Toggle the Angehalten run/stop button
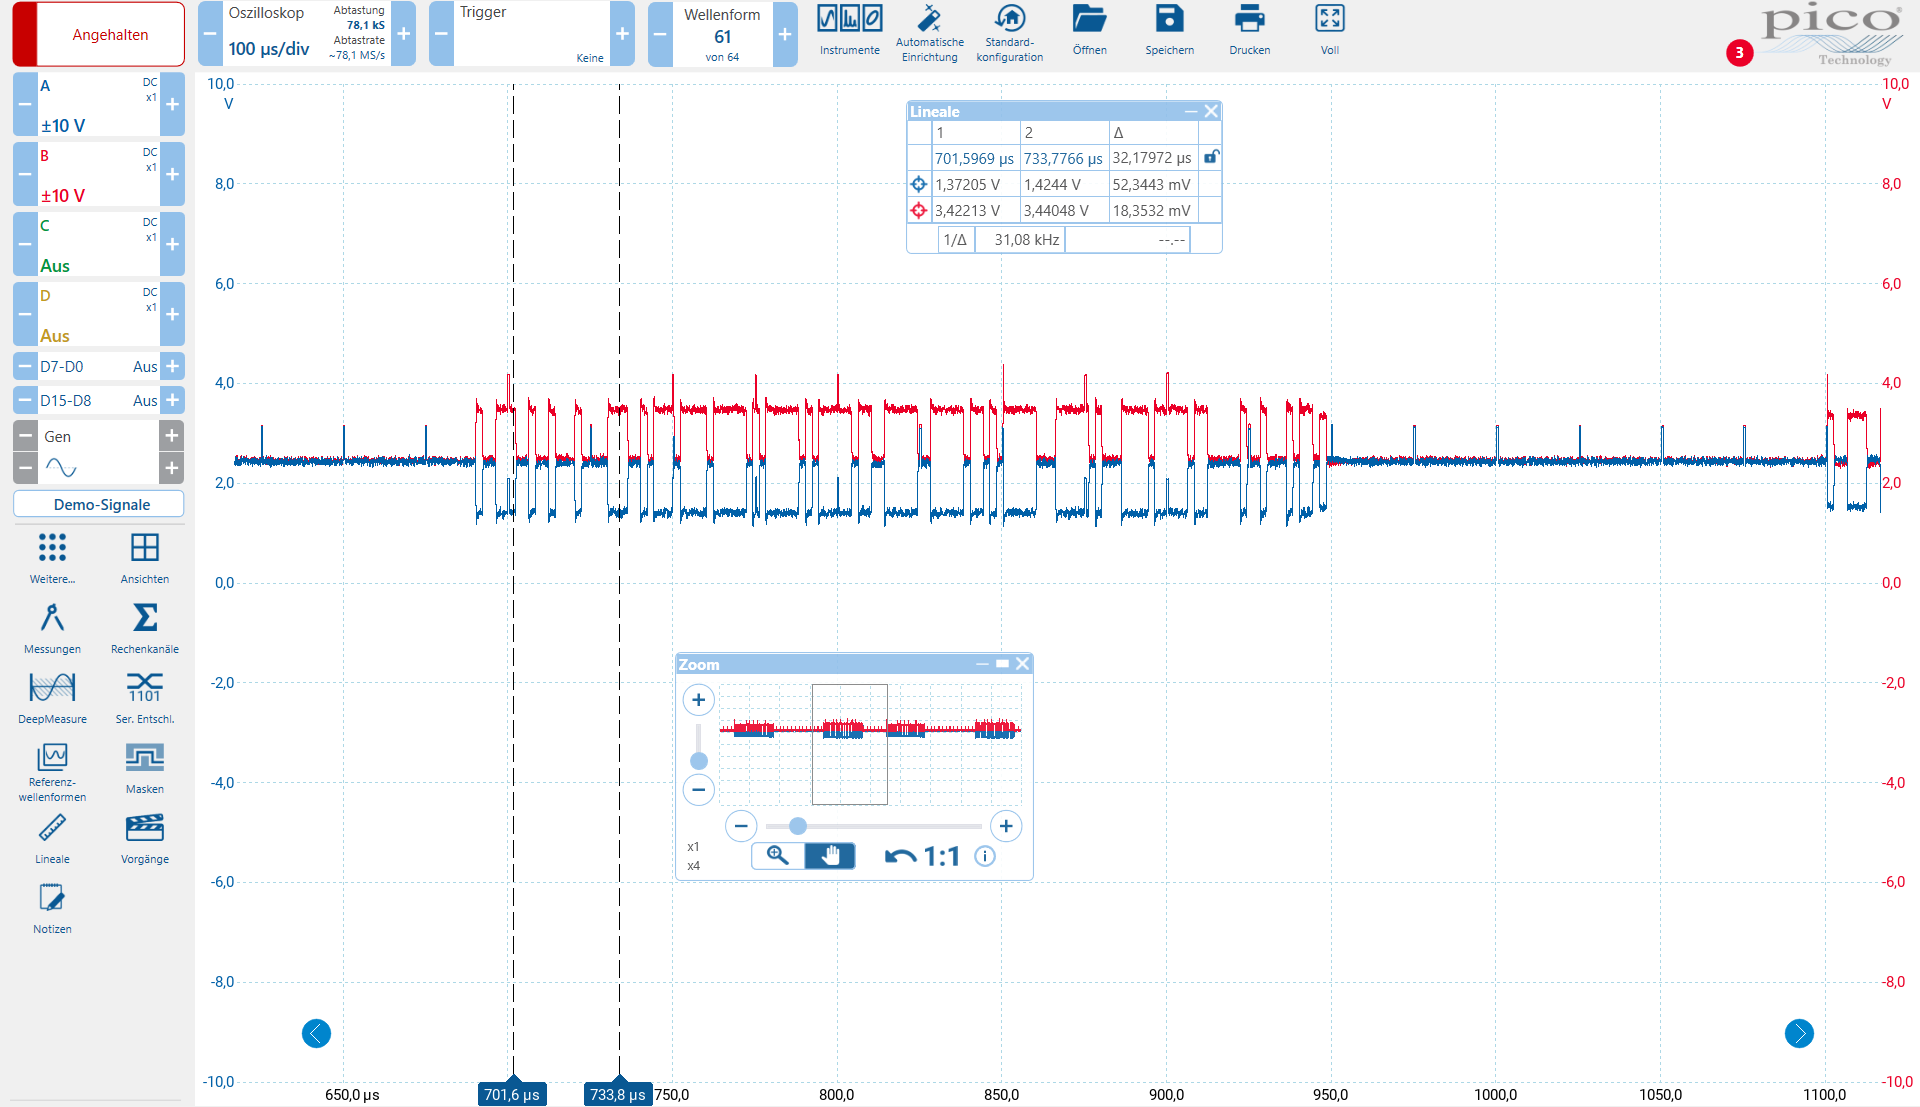Screen dimensions: 1920x1107 pos(99,34)
